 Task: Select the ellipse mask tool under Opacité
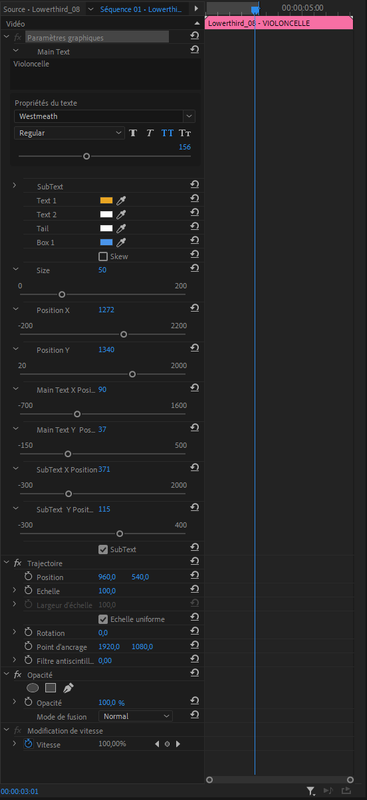pyautogui.click(x=33, y=688)
